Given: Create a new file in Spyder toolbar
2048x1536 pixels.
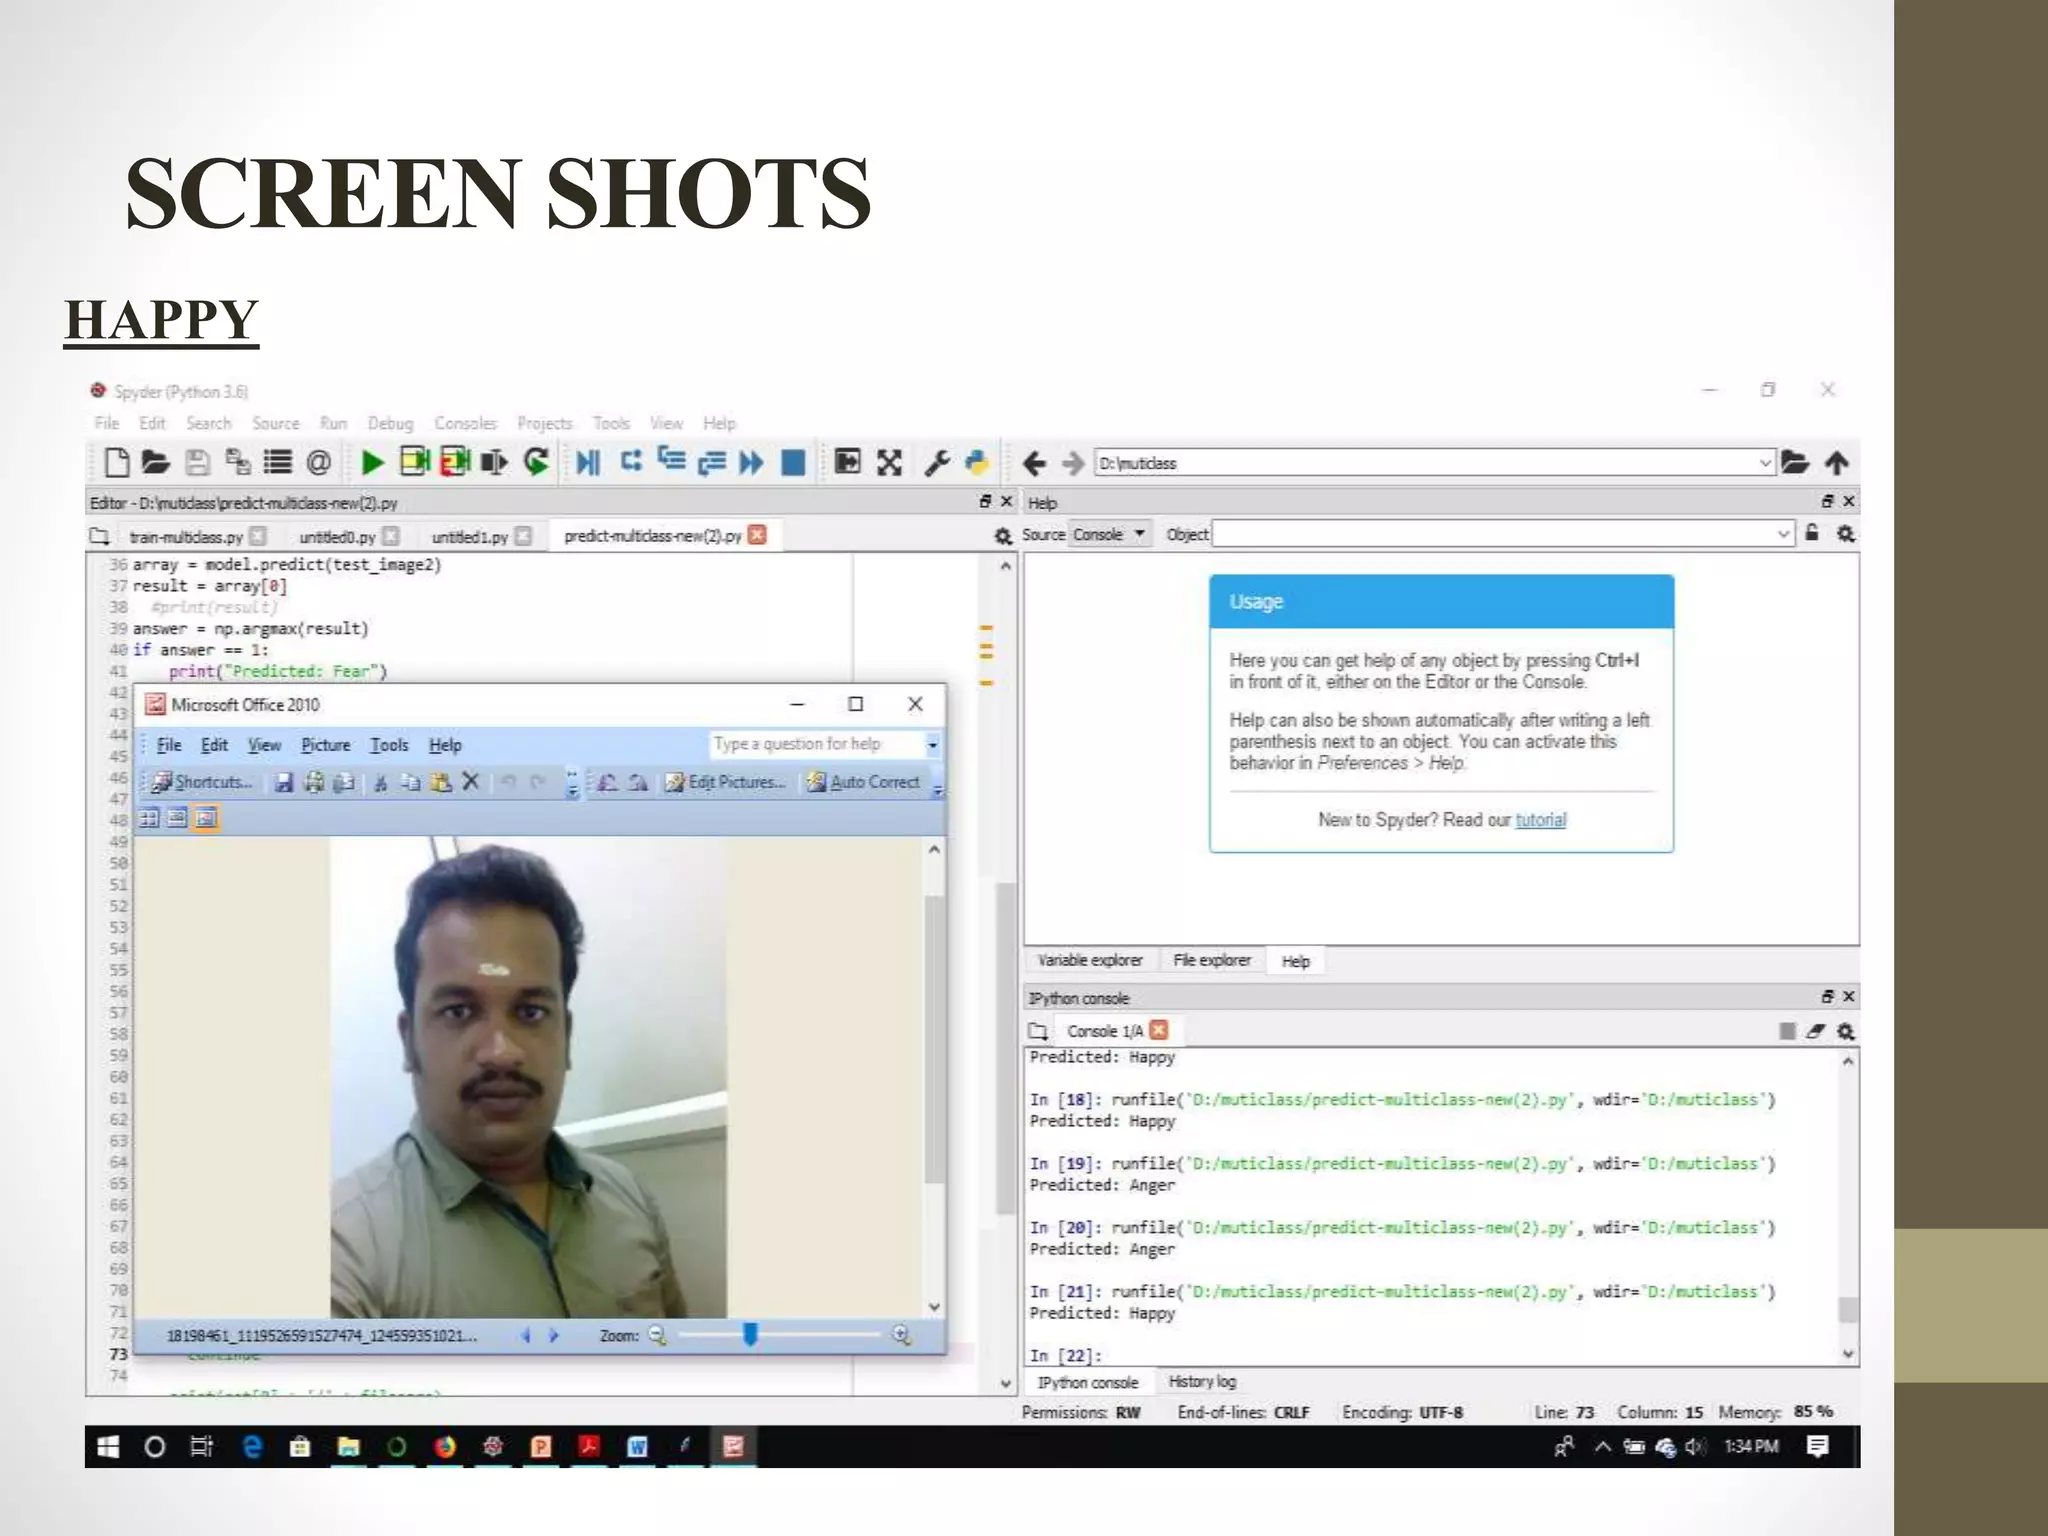Looking at the screenshot, I should point(117,462).
